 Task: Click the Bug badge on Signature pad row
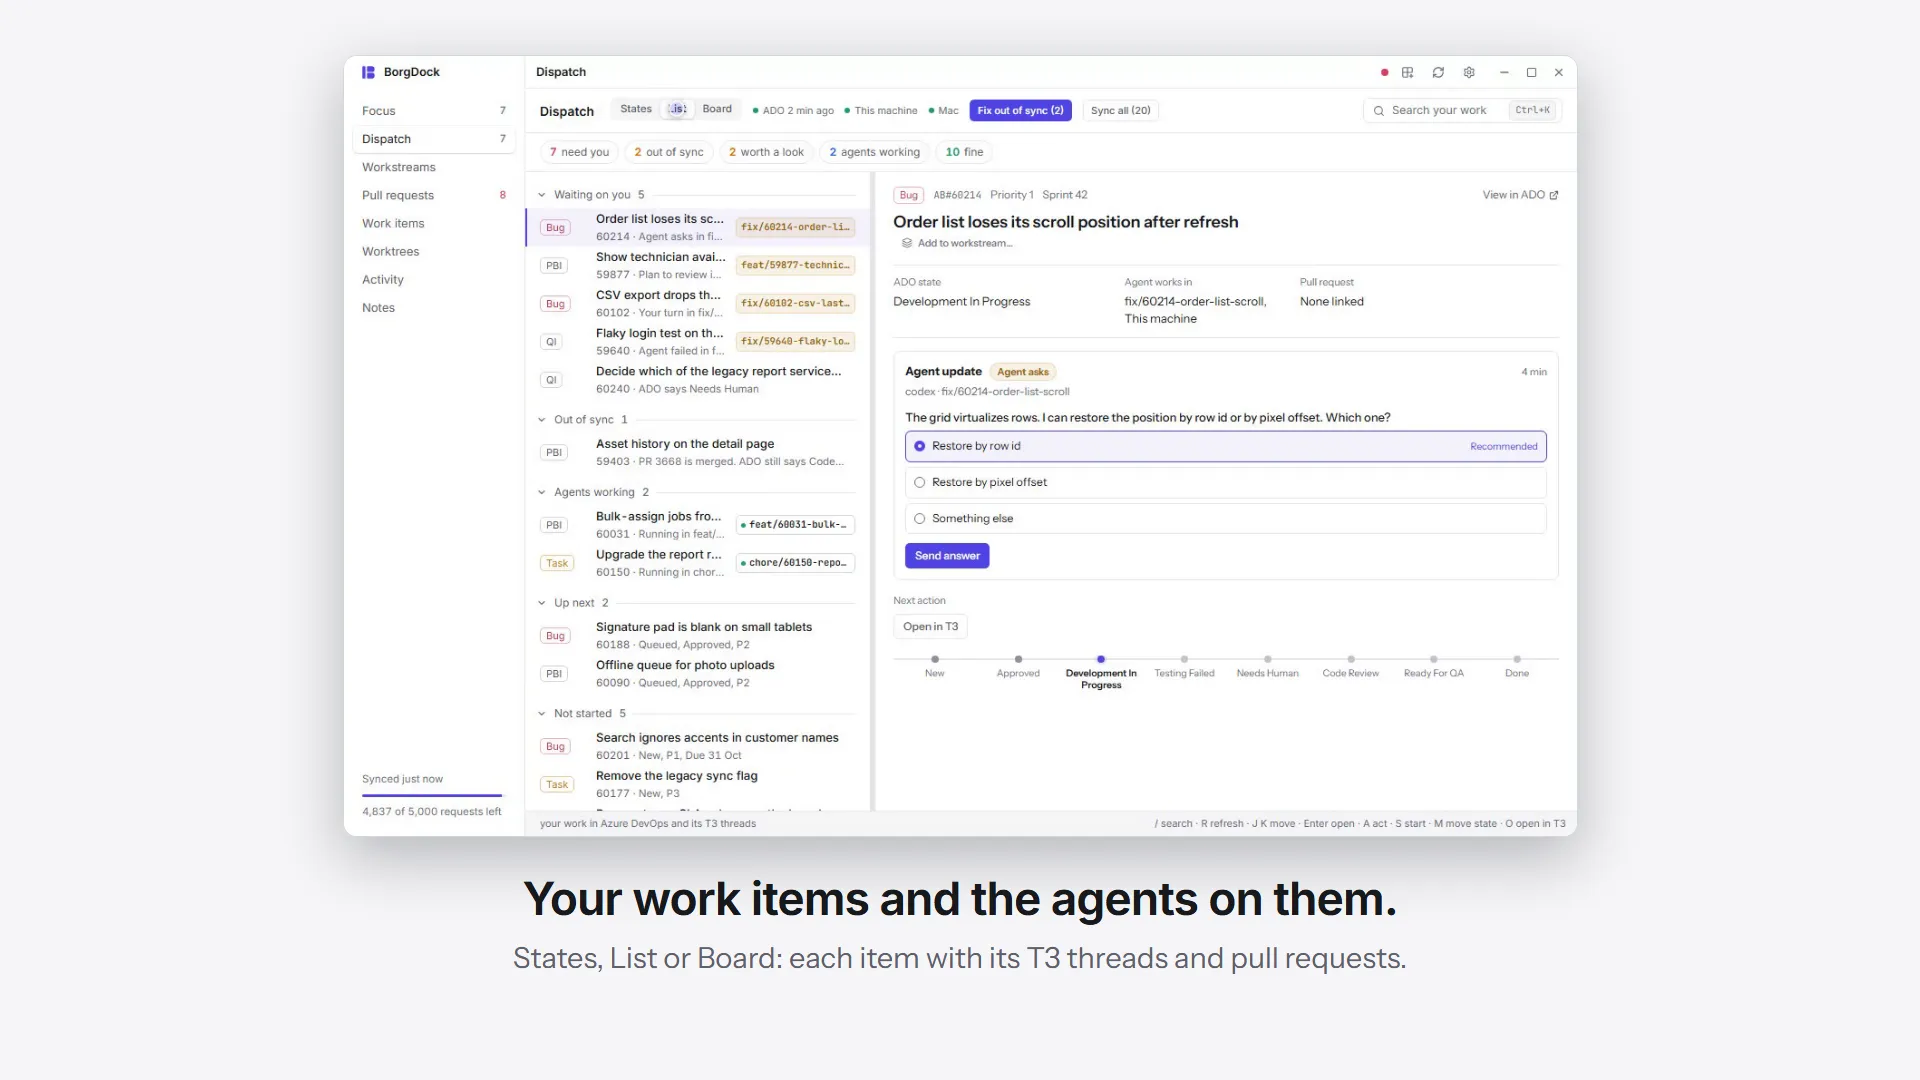click(x=555, y=636)
